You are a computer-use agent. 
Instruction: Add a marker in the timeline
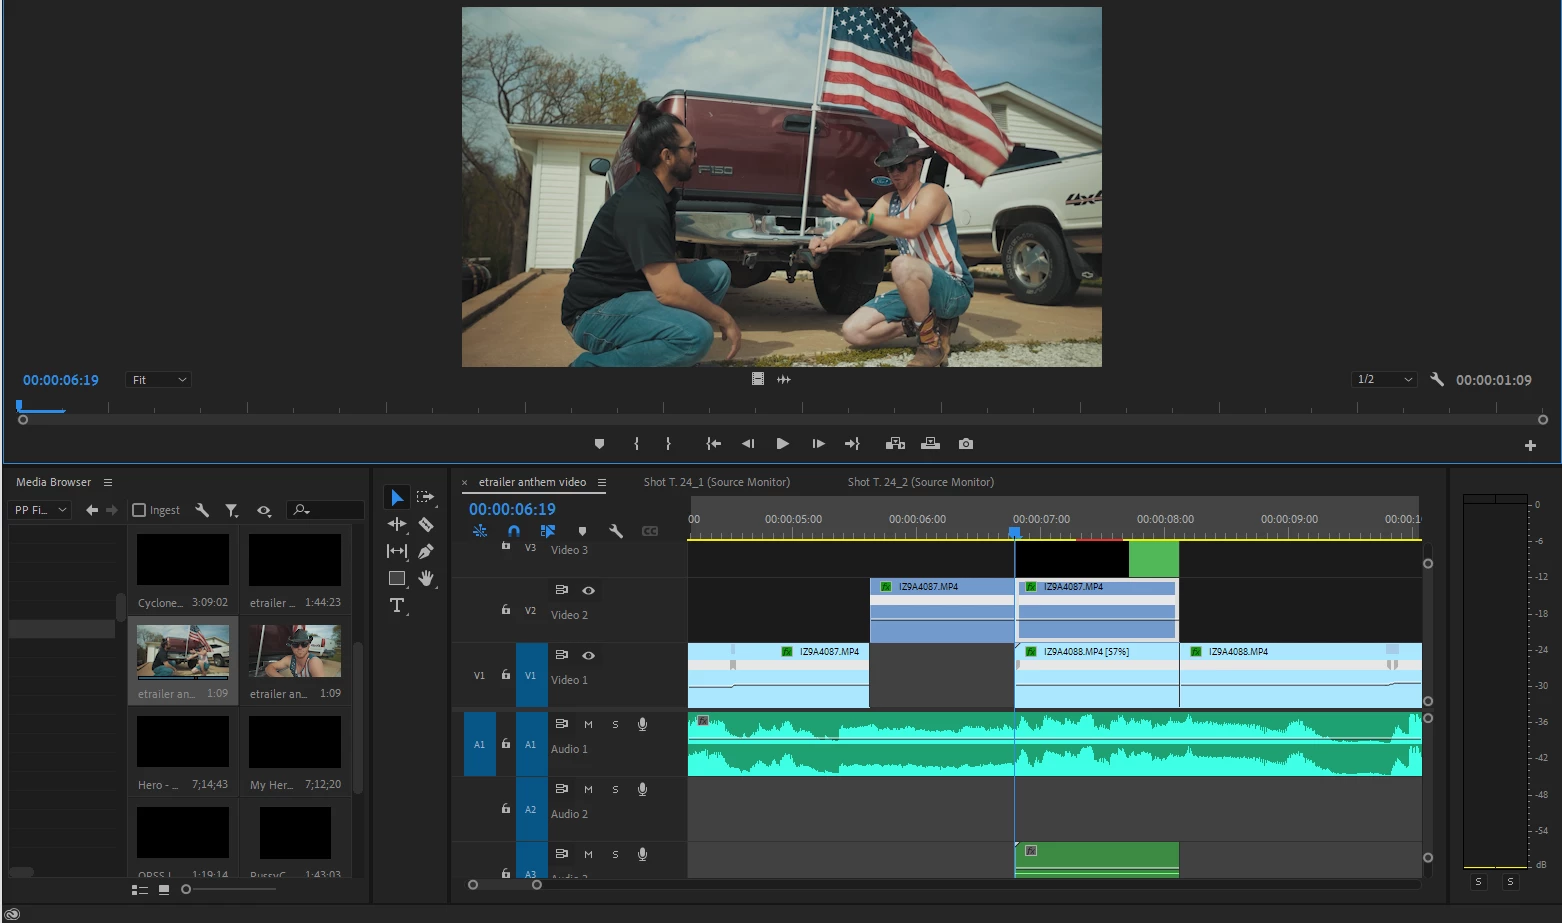[x=582, y=531]
